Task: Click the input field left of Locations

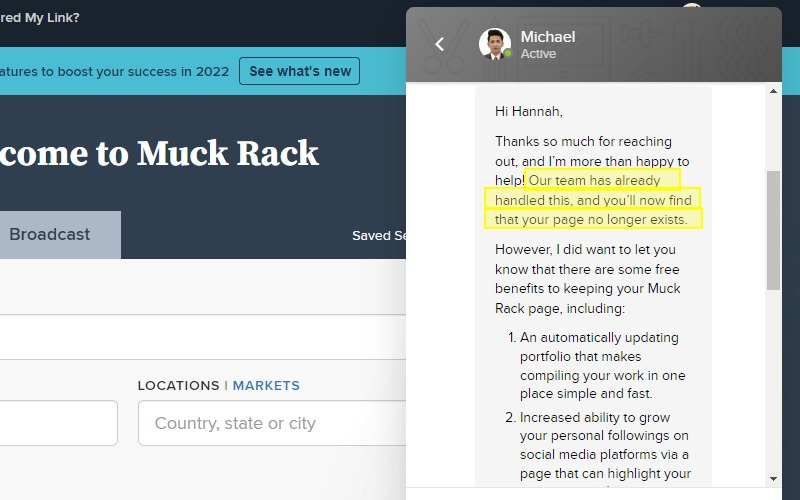Action: [x=59, y=423]
